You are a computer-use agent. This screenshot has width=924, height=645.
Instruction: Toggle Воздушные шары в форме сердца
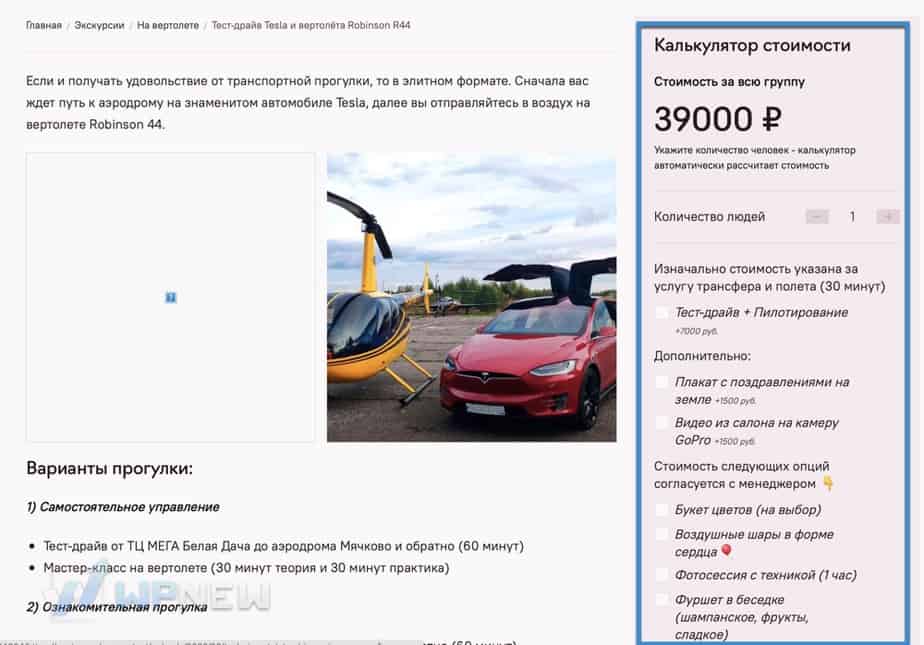click(662, 535)
